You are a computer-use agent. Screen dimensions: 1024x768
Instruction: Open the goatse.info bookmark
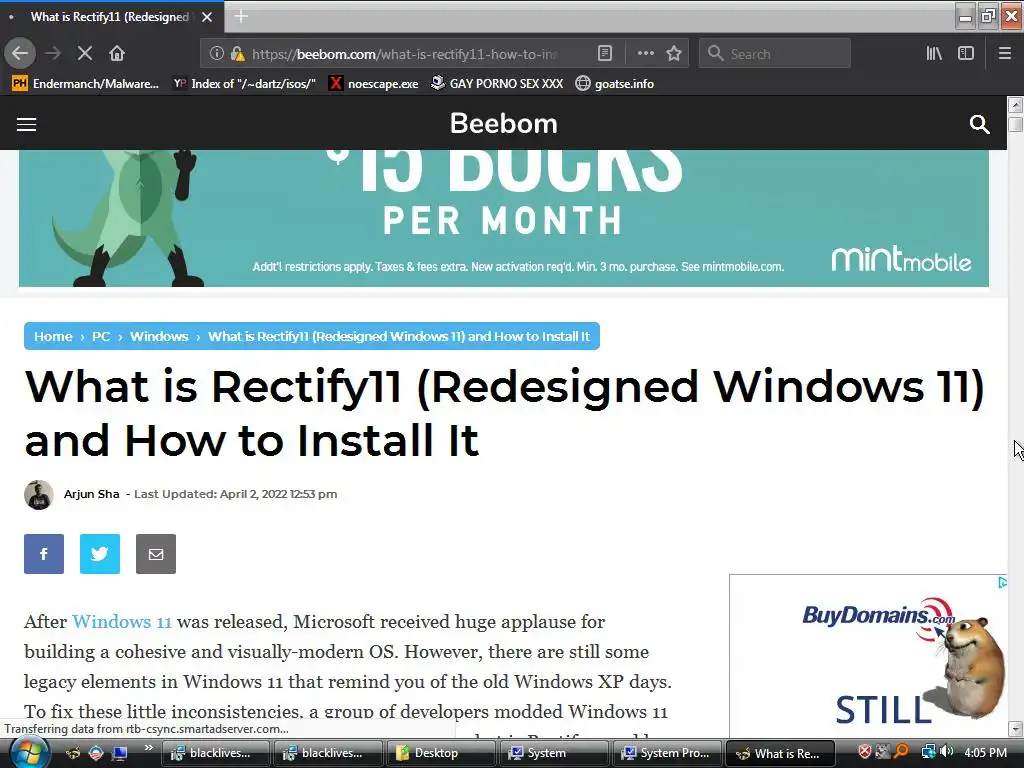point(615,84)
